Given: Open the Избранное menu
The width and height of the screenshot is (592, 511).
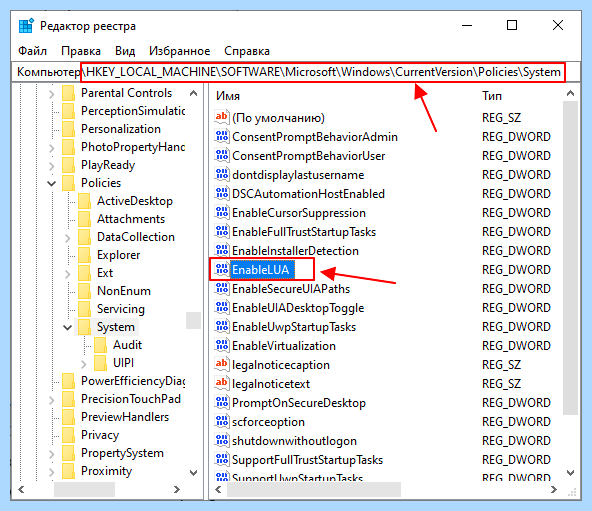Looking at the screenshot, I should coord(179,51).
